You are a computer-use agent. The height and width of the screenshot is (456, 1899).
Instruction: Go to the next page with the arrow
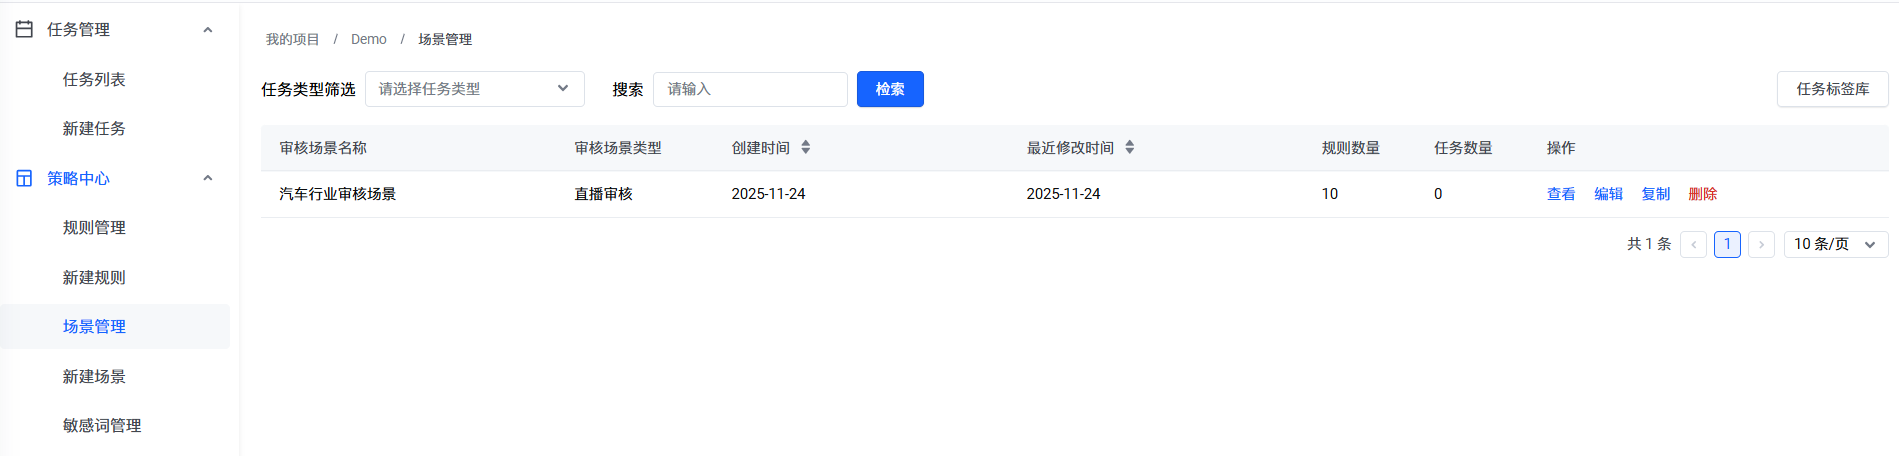1761,244
